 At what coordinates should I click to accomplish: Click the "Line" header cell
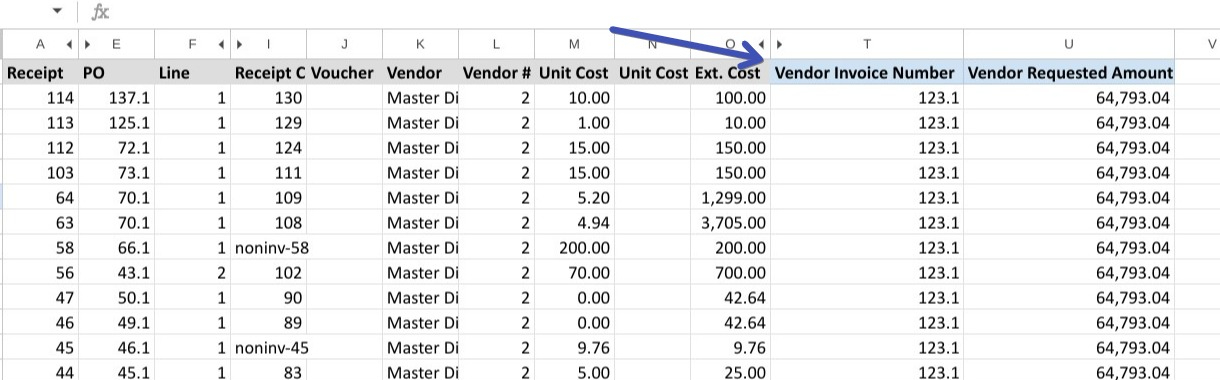point(192,73)
